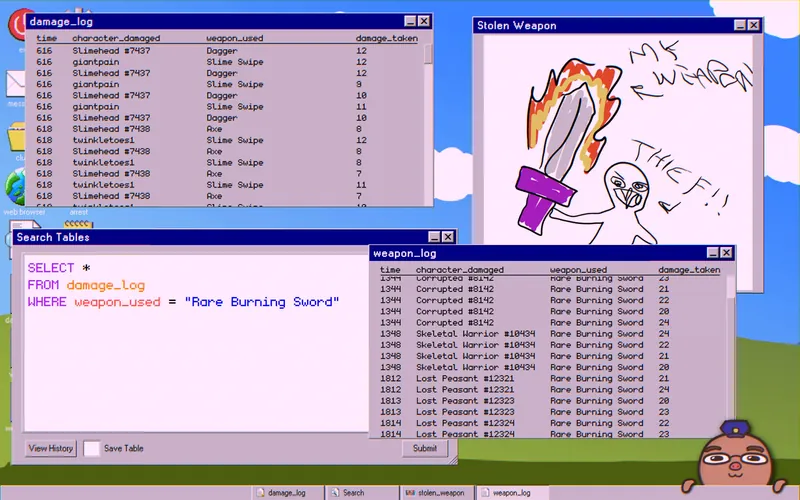
Task: Click the weapon_log taskbar document icon
Action: tap(485, 493)
